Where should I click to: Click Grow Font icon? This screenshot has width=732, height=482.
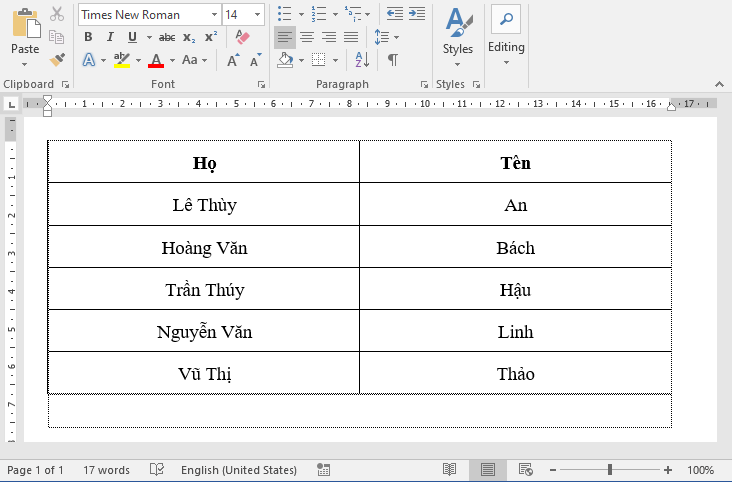[233, 60]
